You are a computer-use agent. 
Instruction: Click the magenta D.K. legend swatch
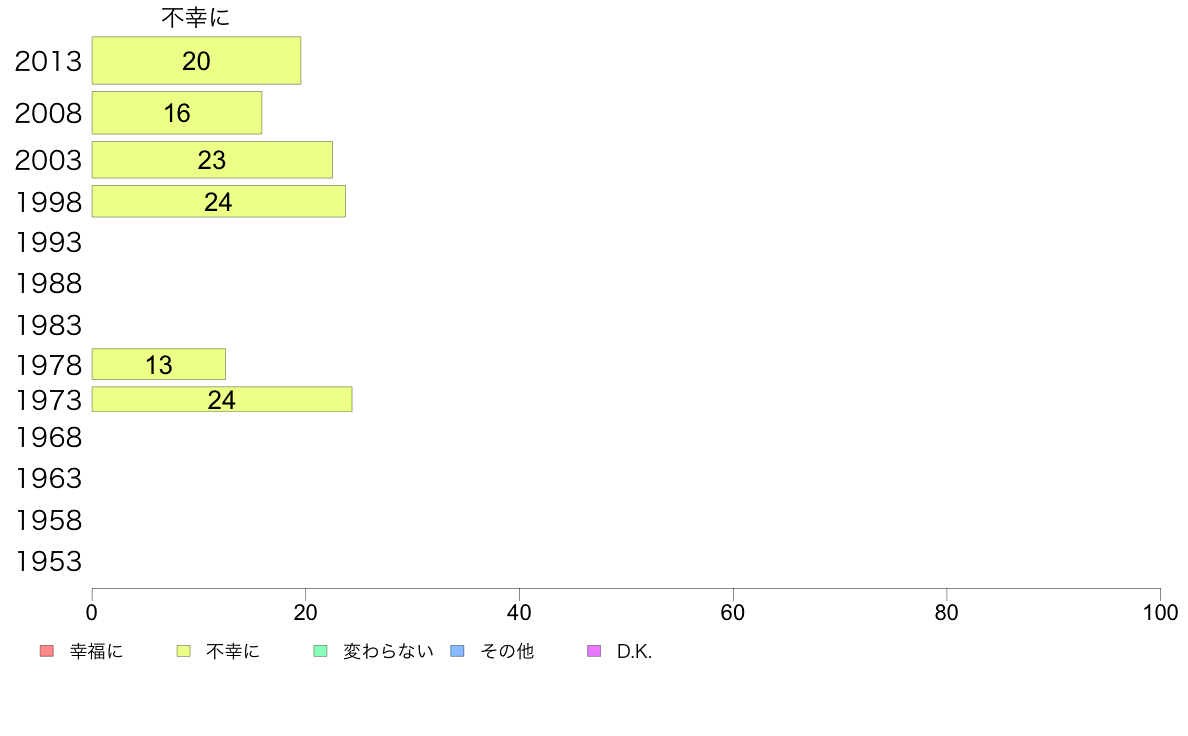tap(594, 651)
